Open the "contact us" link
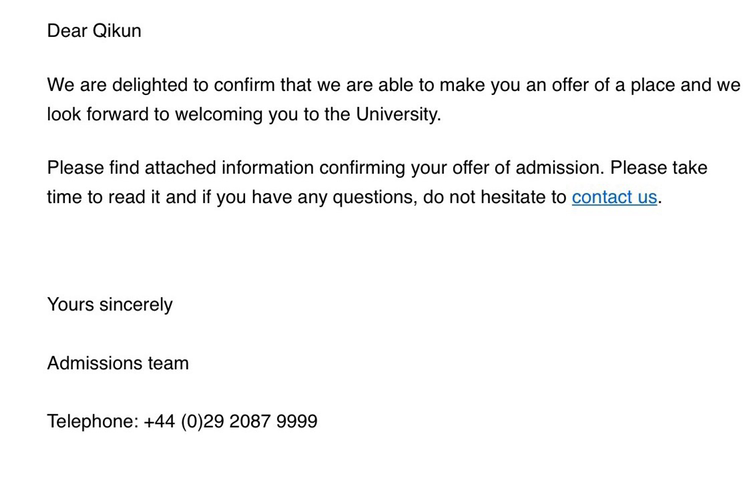This screenshot has width=750, height=498. pos(614,197)
